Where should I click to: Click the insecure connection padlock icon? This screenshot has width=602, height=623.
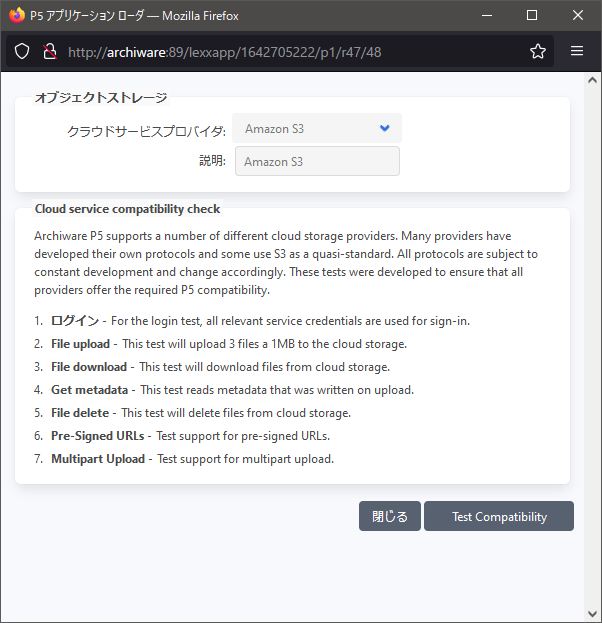tap(48, 52)
